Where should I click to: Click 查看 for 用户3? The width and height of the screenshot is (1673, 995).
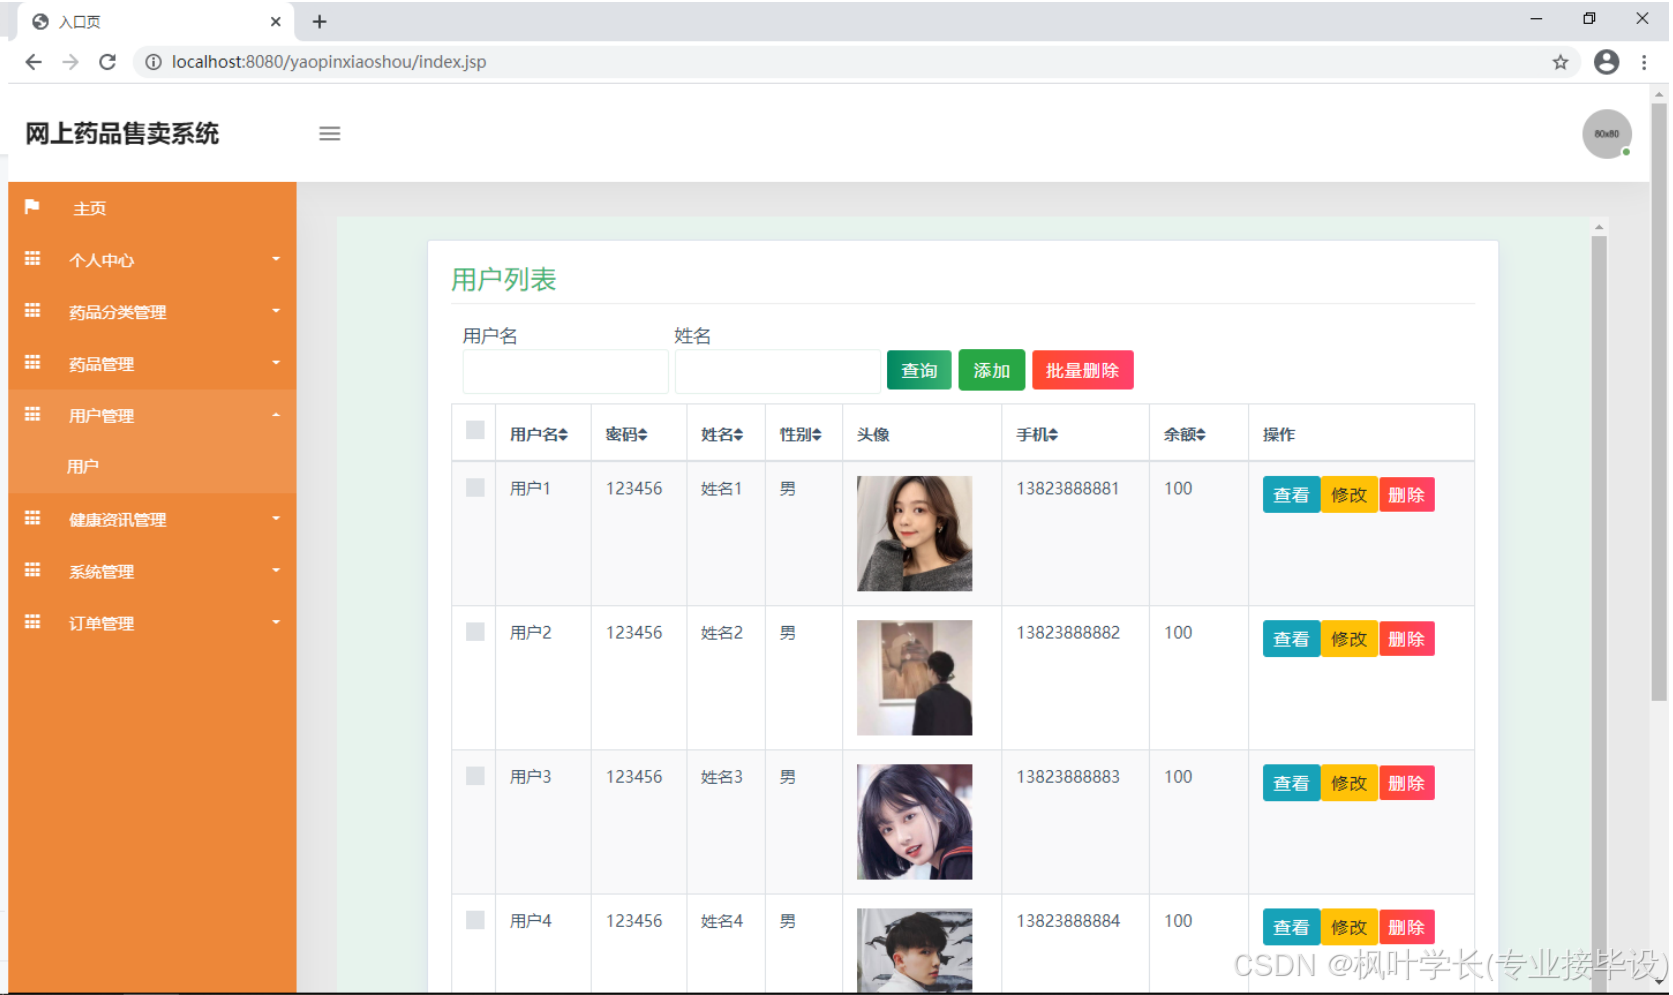pyautogui.click(x=1291, y=783)
